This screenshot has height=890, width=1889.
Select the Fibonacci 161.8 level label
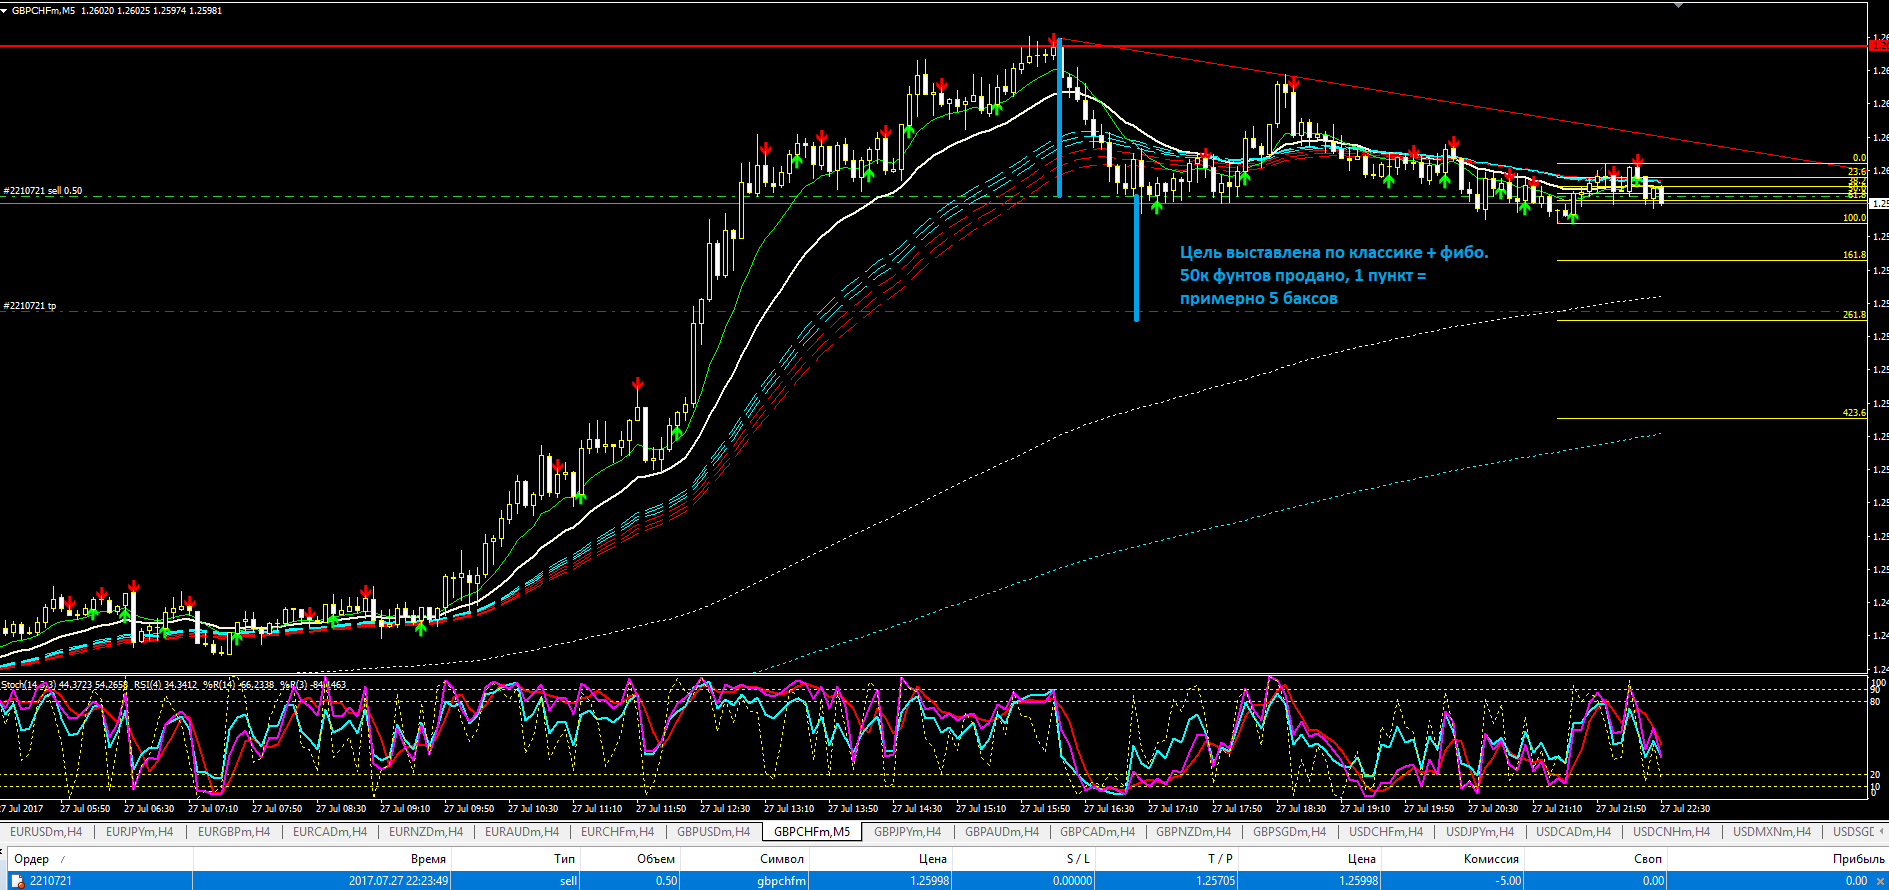pyautogui.click(x=1854, y=255)
